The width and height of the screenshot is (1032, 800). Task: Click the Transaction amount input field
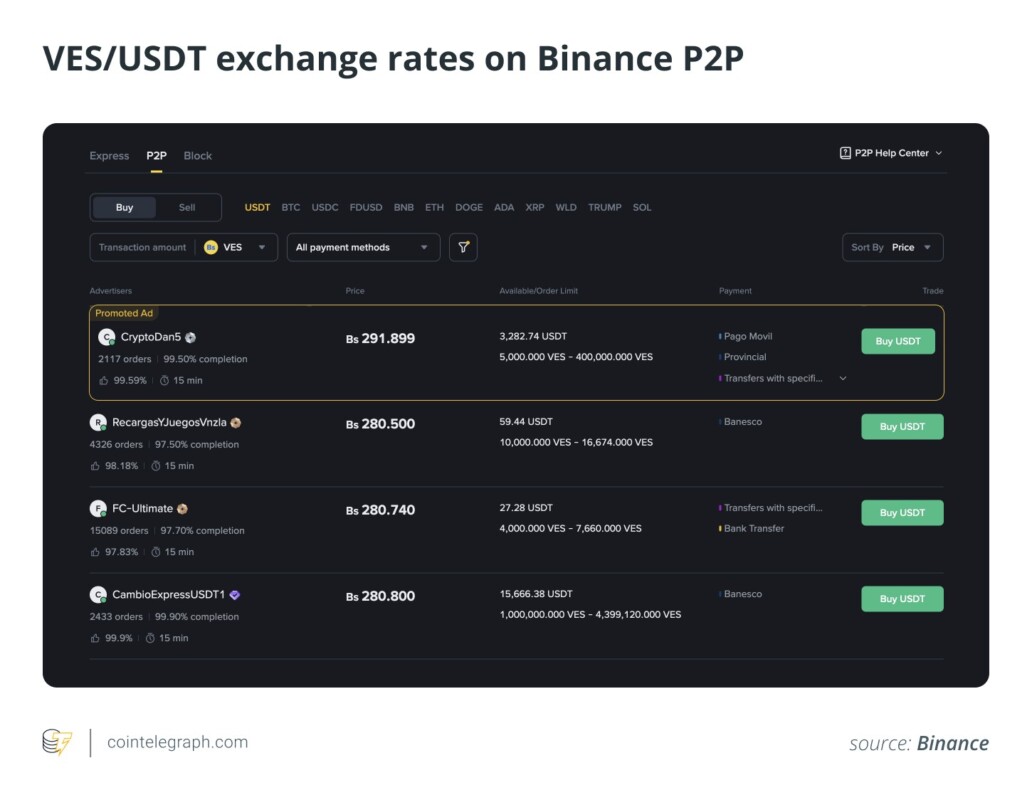[145, 247]
